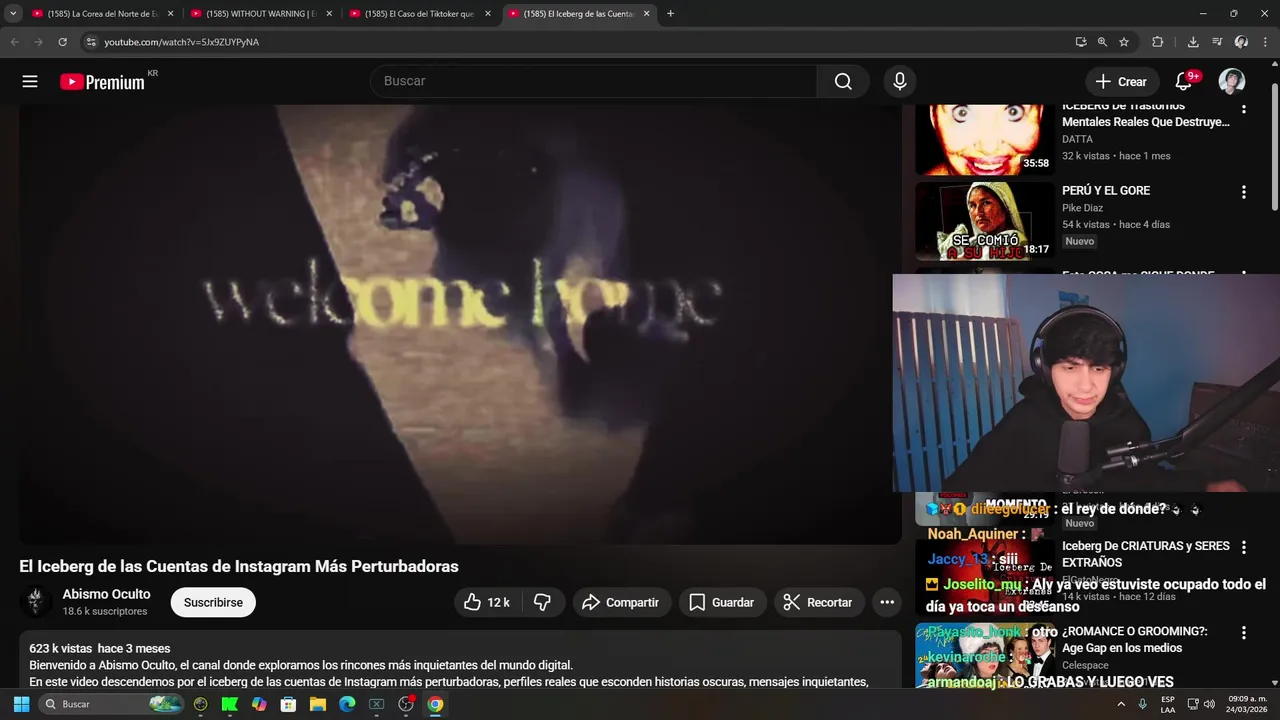Open ESP LAA keyboard language switcher

[x=1168, y=704]
